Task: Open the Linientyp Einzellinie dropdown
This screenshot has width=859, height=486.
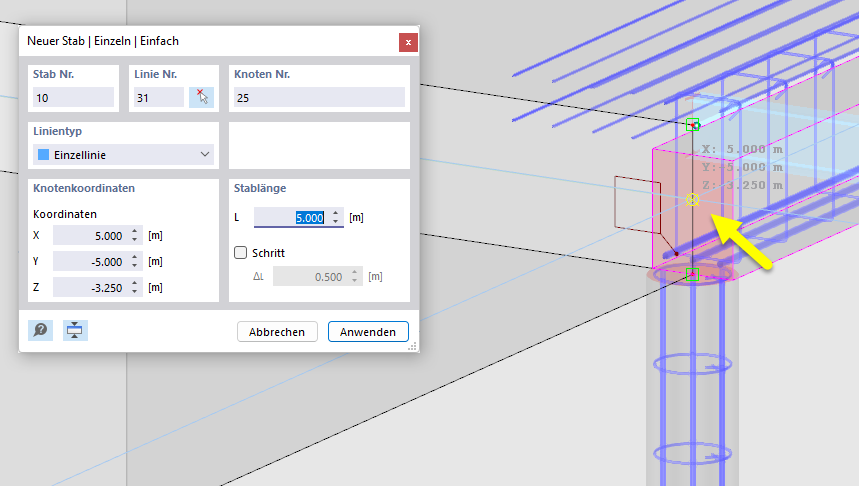Action: click(123, 155)
